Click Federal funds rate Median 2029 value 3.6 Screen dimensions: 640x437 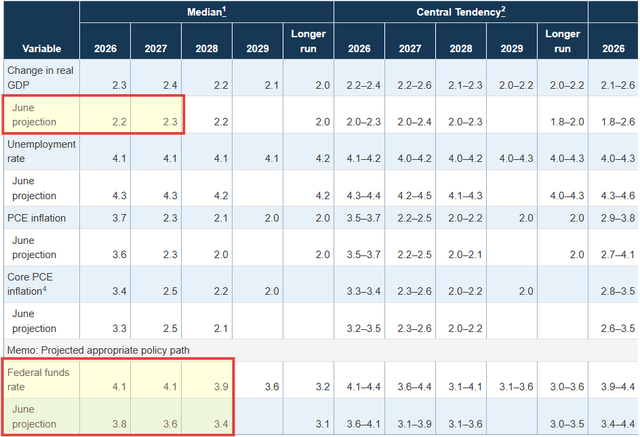pyautogui.click(x=272, y=386)
